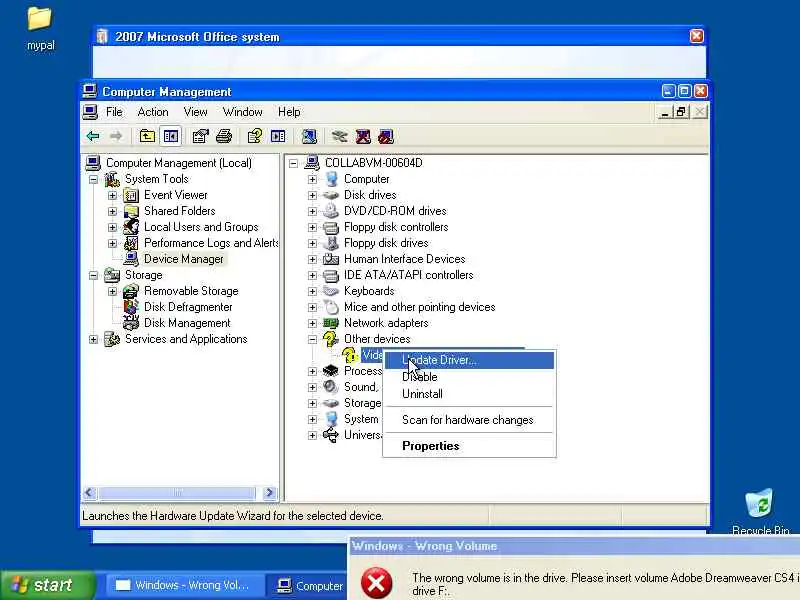The image size is (800, 600).
Task: Collapse the Other devices category
Action: pyautogui.click(x=312, y=339)
